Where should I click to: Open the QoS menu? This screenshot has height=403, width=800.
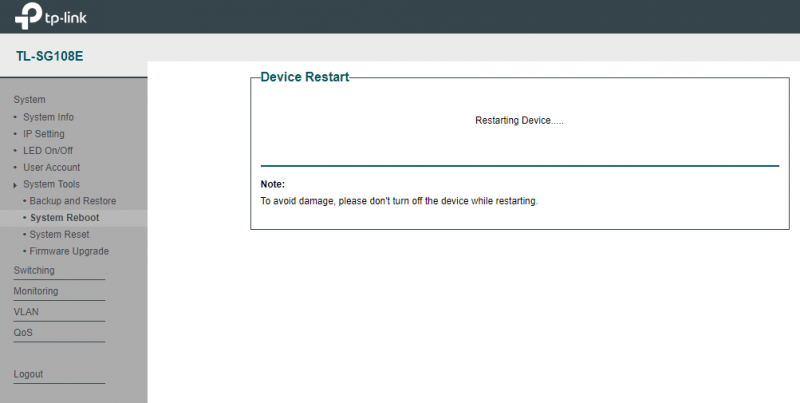[x=23, y=333]
